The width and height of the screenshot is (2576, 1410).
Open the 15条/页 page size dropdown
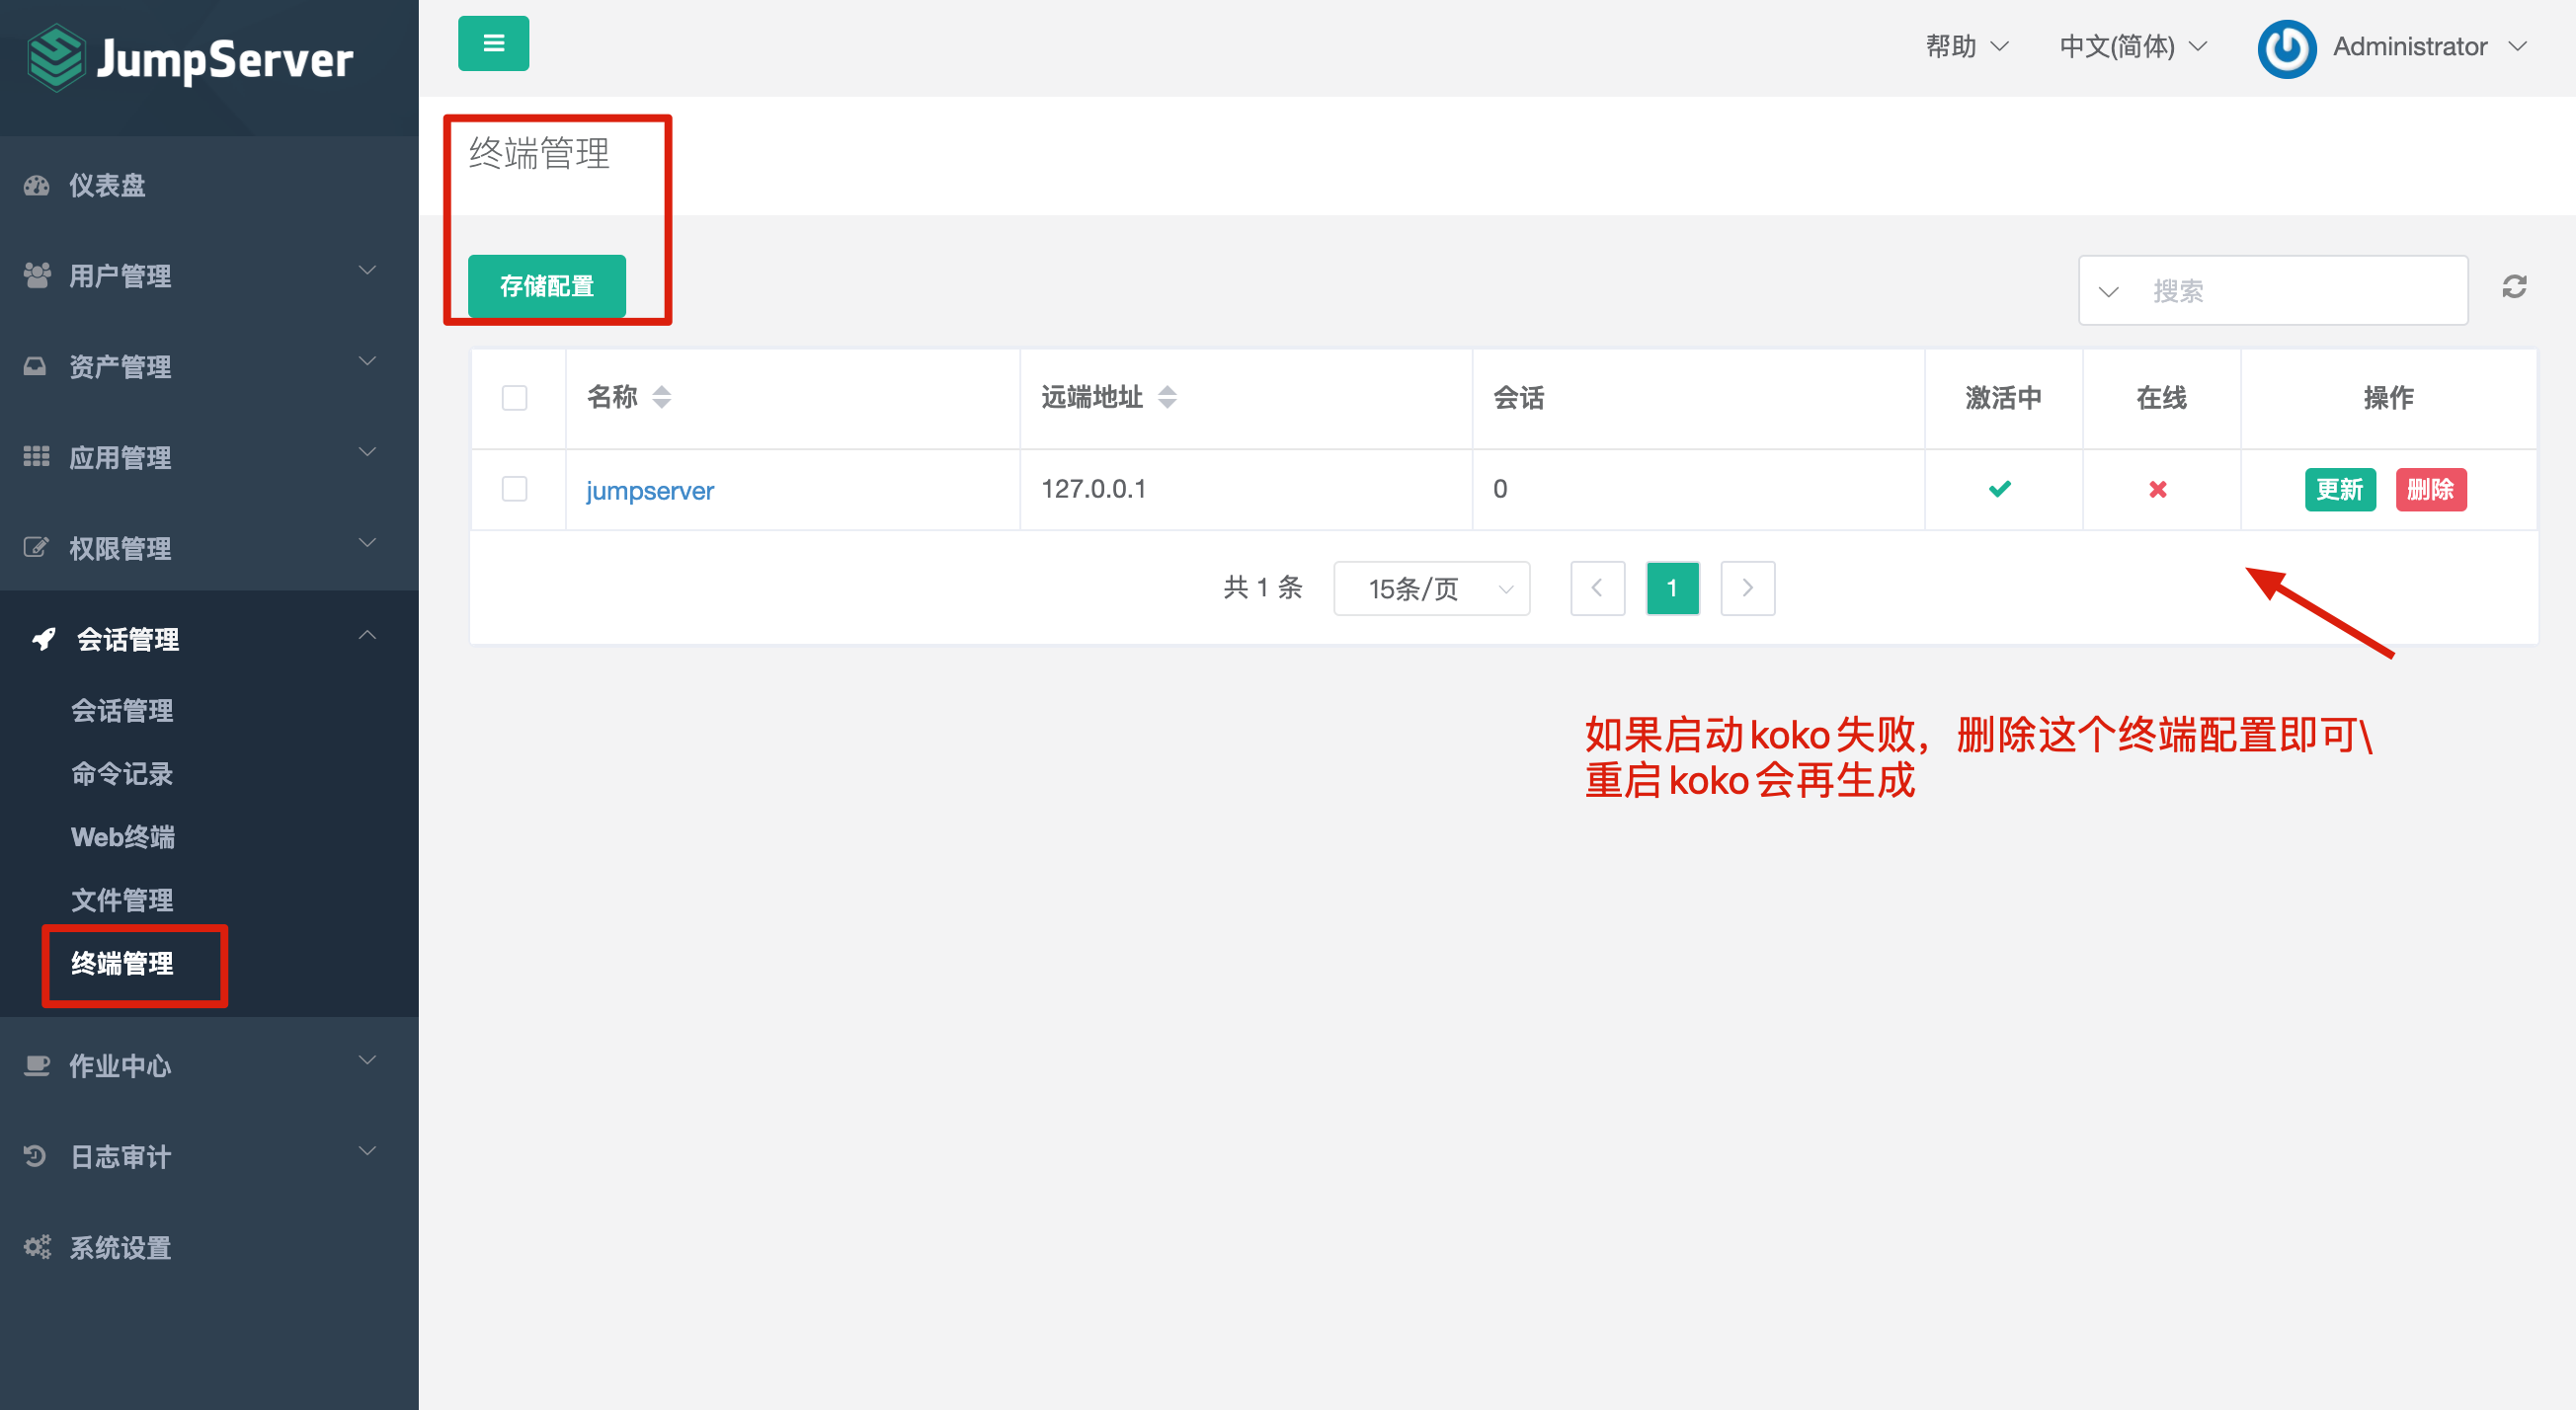click(x=1432, y=588)
